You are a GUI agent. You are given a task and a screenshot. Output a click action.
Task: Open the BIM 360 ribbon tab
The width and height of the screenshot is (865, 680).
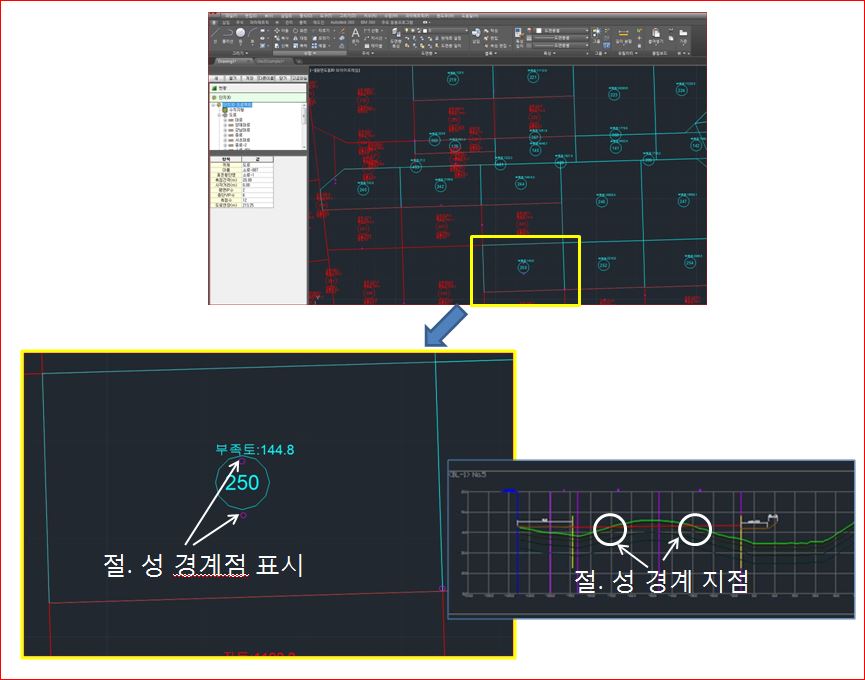tap(368, 23)
